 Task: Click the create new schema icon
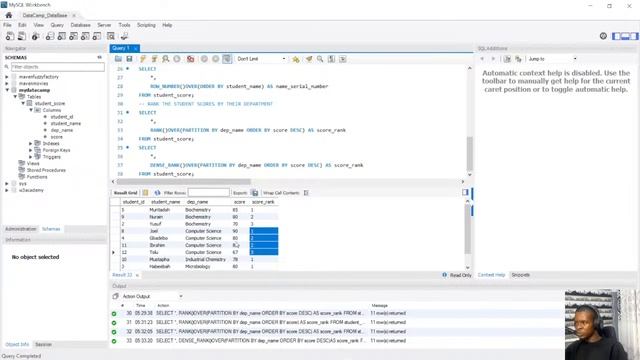click(50, 36)
